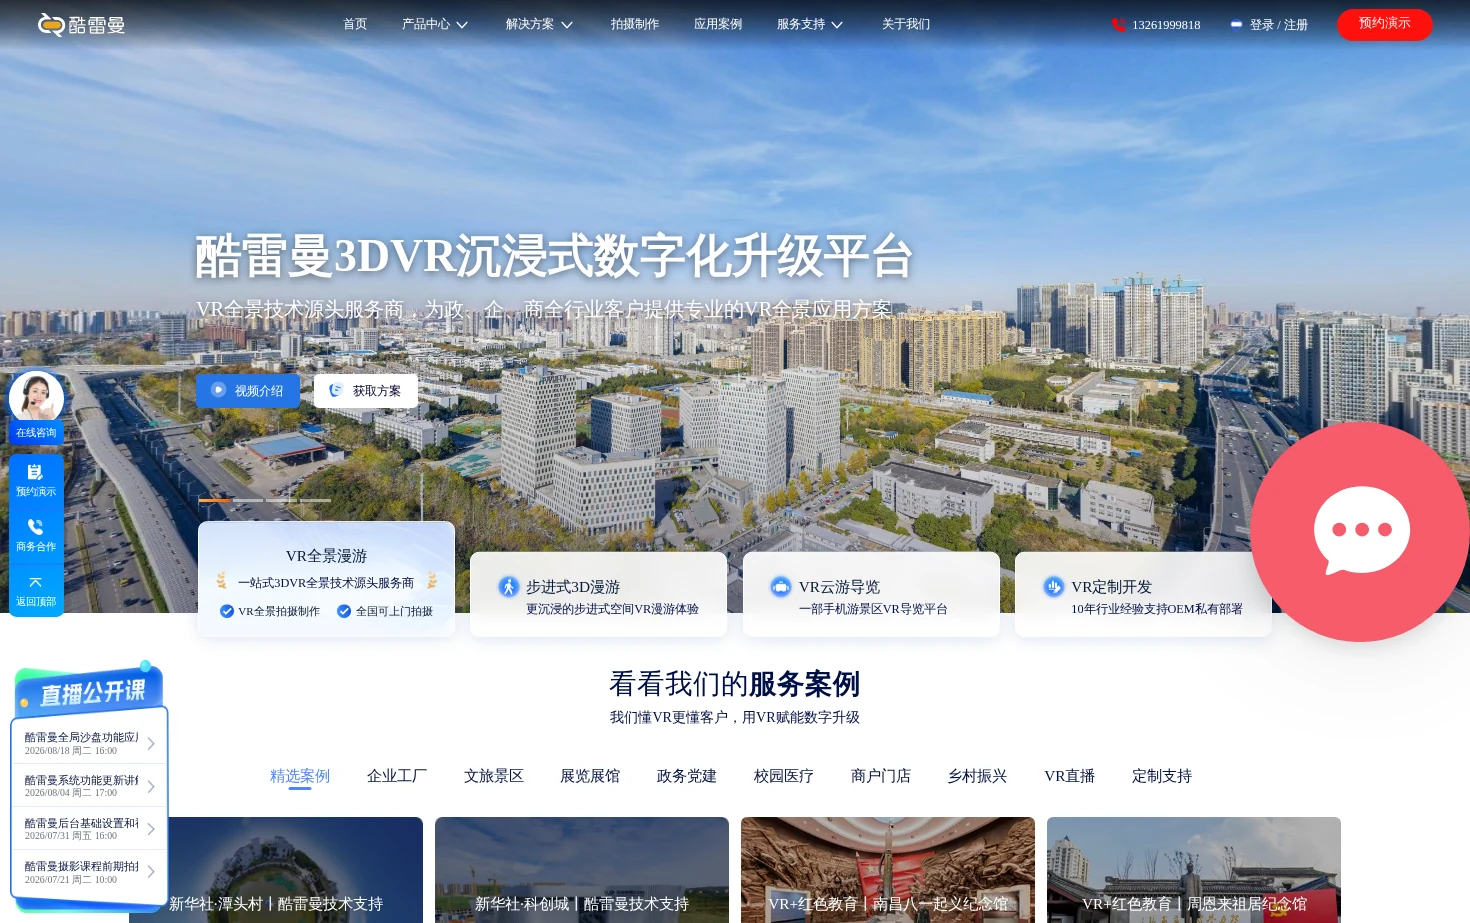Select second carousel indicator bar
Screen dimensions: 1470x923
click(248, 500)
